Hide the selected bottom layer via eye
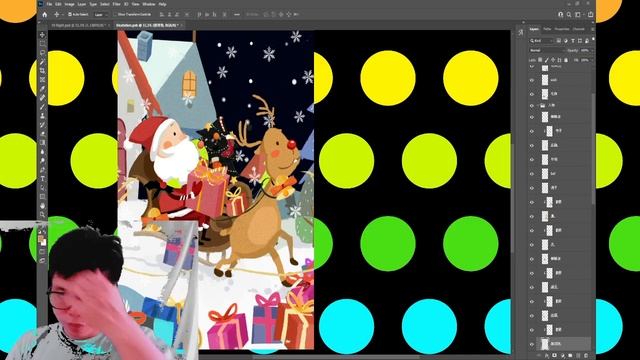The height and width of the screenshot is (360, 640). pyautogui.click(x=532, y=344)
